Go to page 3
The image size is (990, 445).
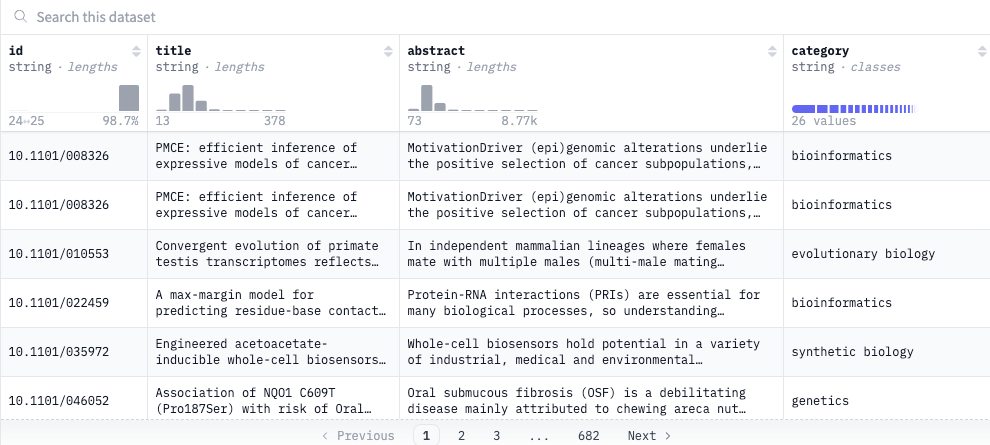point(497,436)
